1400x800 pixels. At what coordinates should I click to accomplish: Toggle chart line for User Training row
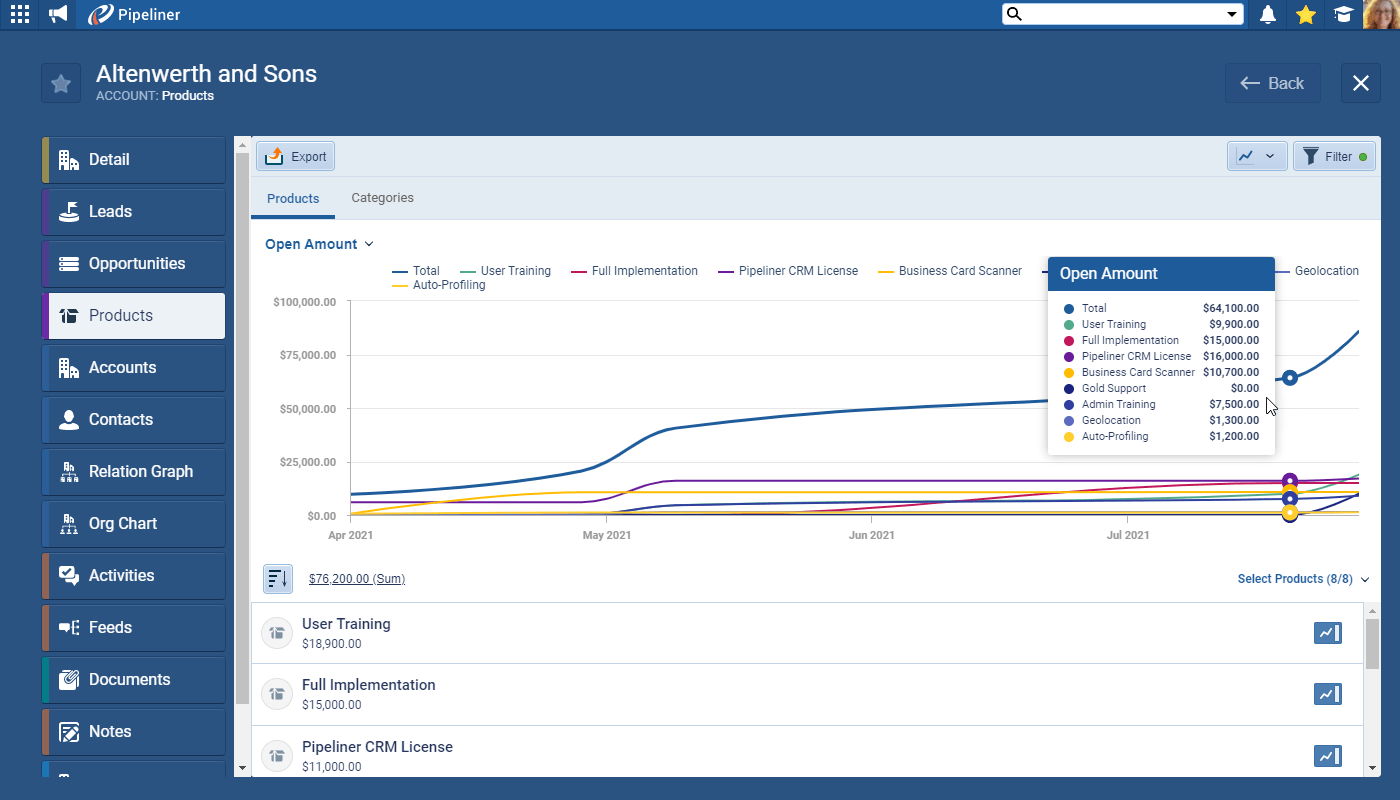click(1327, 633)
